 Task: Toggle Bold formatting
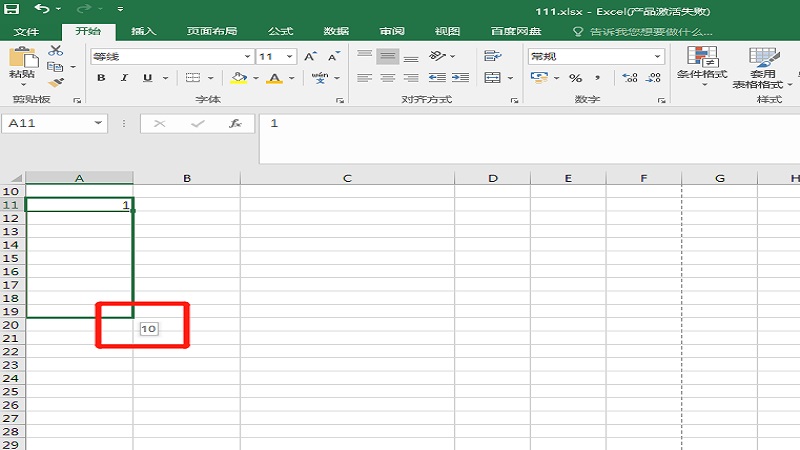101,78
